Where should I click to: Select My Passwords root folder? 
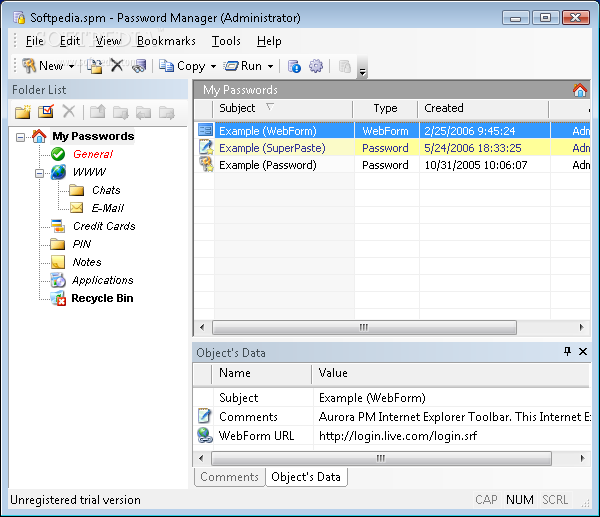coord(93,136)
